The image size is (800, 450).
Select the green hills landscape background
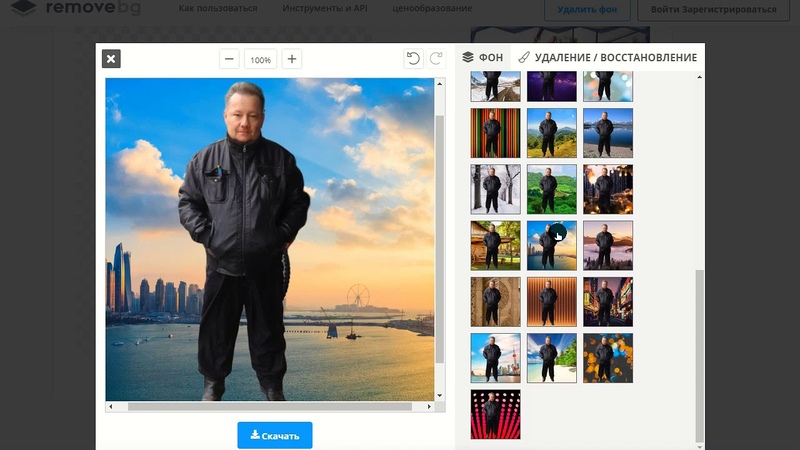(552, 133)
